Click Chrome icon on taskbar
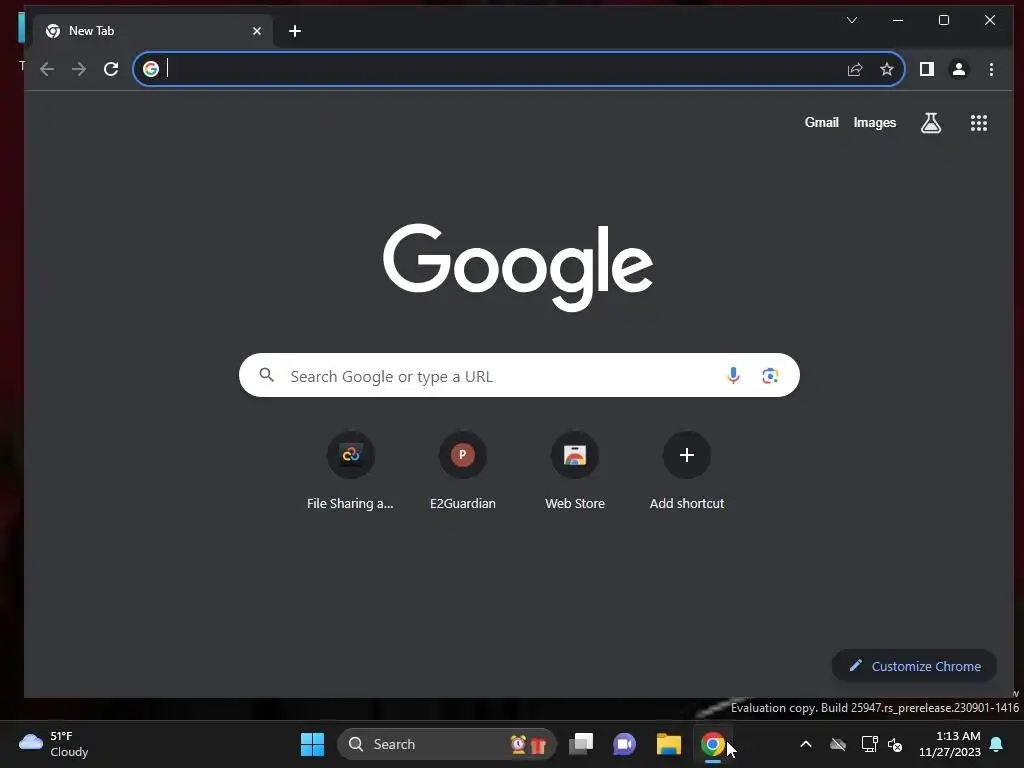1024x768 pixels. [712, 744]
